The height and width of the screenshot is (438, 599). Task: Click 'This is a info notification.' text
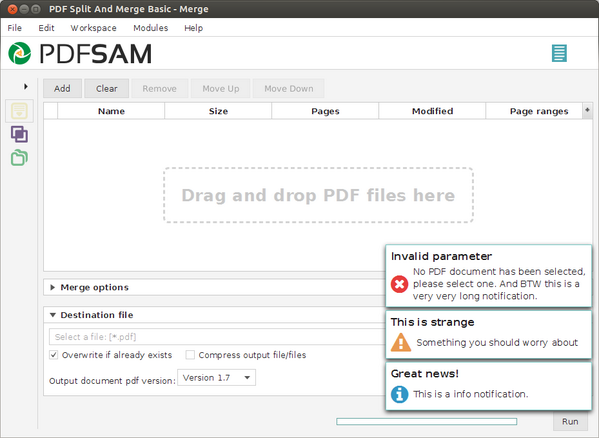pyautogui.click(x=471, y=394)
